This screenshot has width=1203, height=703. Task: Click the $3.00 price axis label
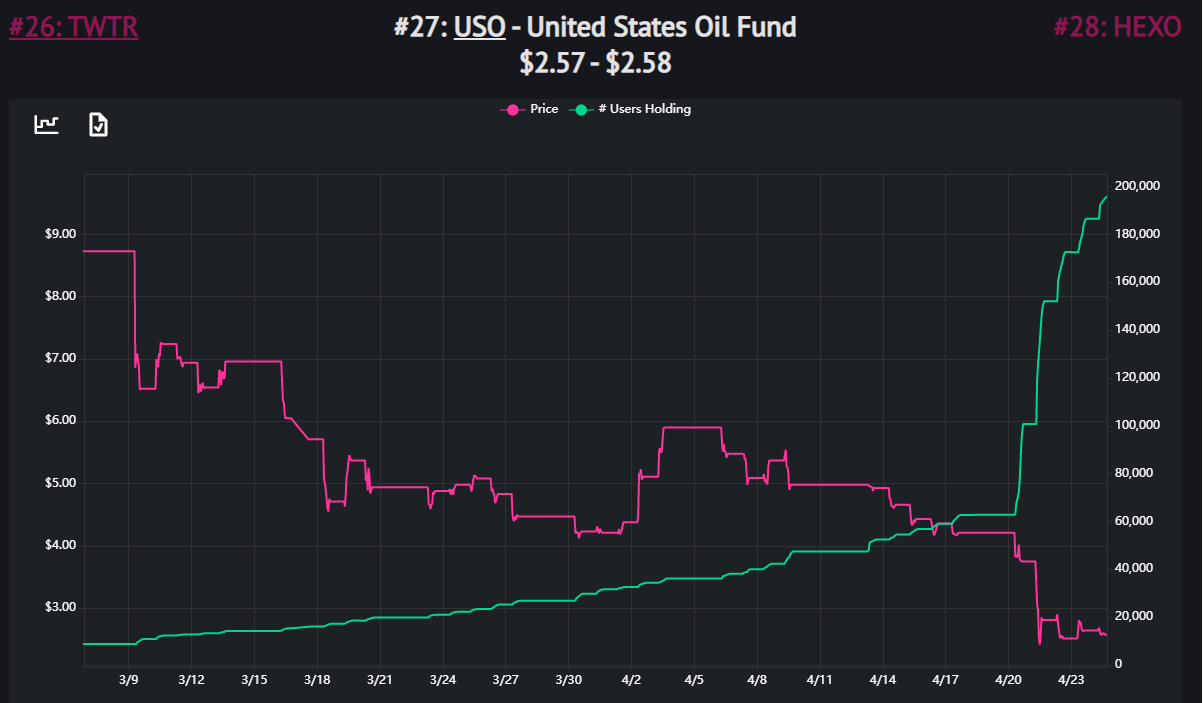[60, 607]
